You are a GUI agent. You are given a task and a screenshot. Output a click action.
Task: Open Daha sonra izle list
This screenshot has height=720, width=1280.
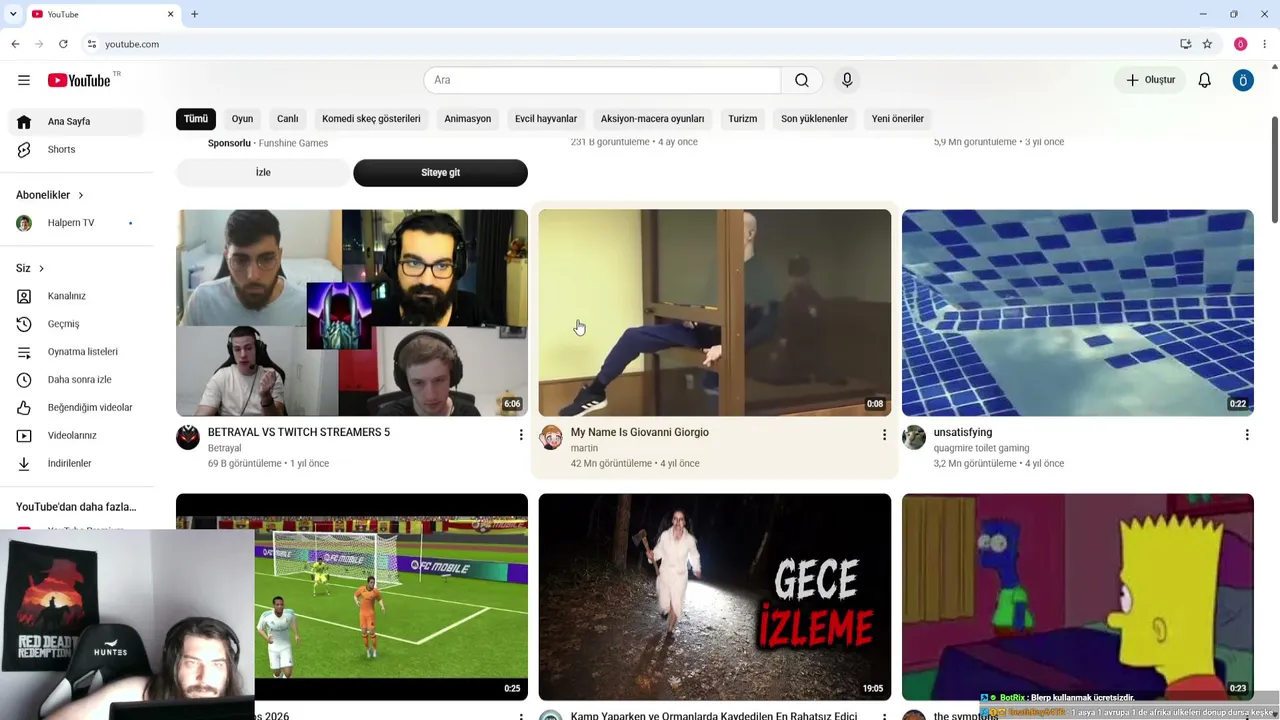pyautogui.click(x=76, y=380)
